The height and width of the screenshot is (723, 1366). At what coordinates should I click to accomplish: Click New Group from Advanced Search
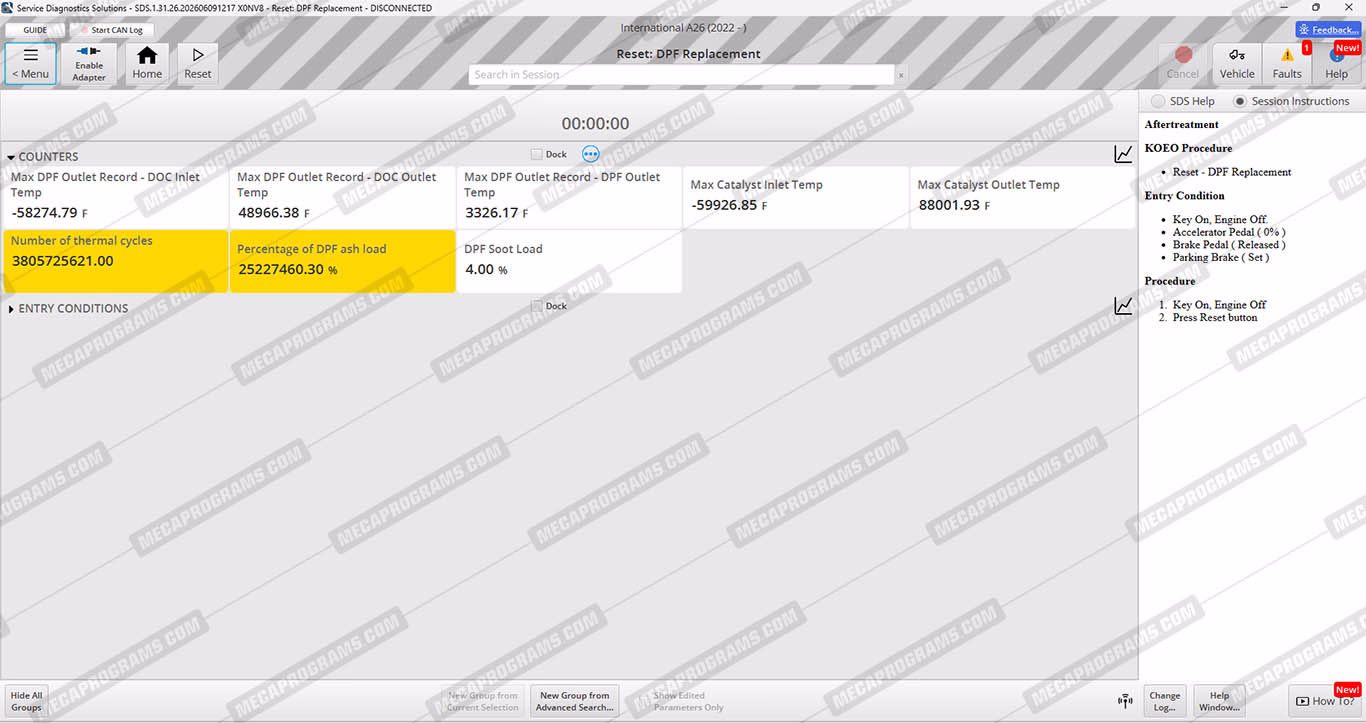(x=575, y=701)
